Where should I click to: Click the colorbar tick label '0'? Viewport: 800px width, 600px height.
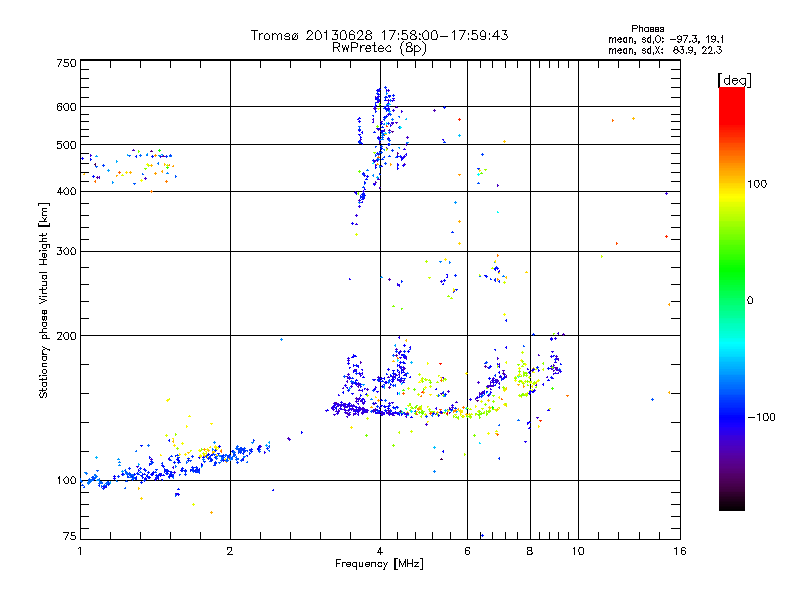pos(749,301)
